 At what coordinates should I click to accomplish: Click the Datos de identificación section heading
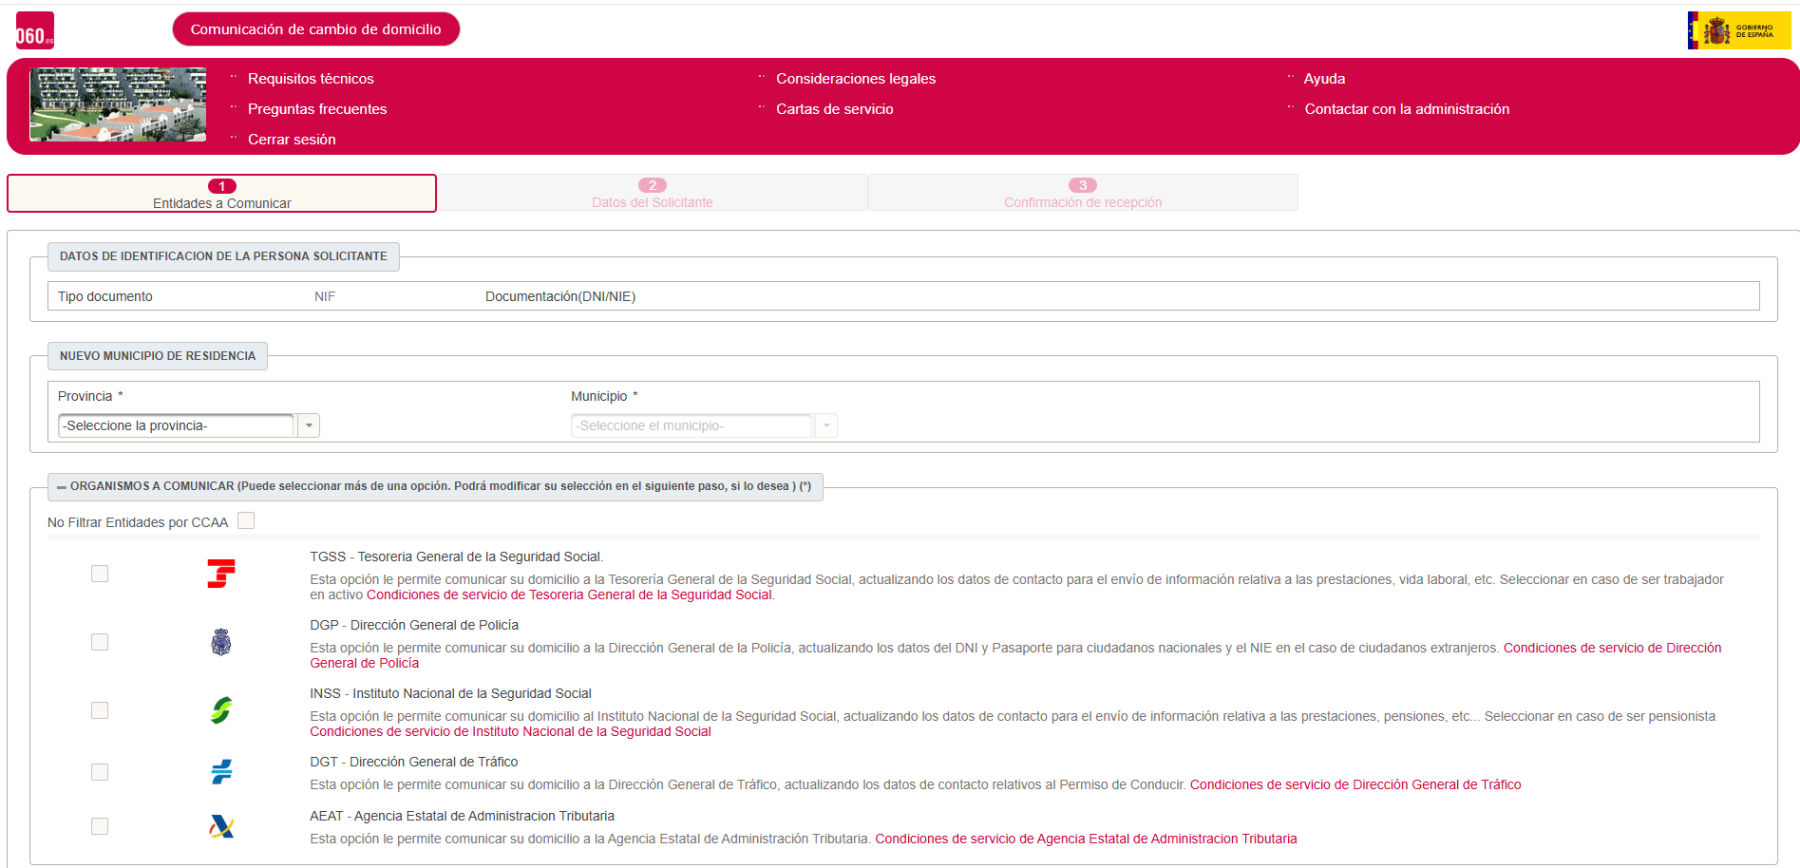click(x=223, y=257)
